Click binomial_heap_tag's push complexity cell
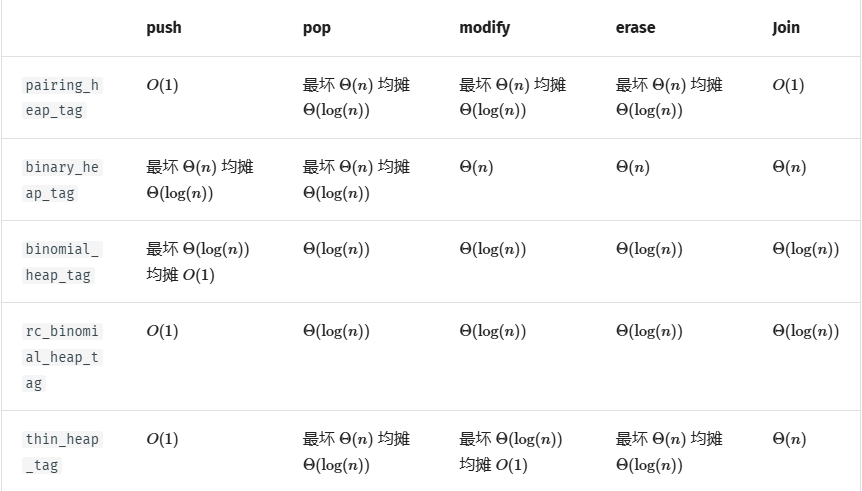862x491 pixels. click(x=197, y=262)
